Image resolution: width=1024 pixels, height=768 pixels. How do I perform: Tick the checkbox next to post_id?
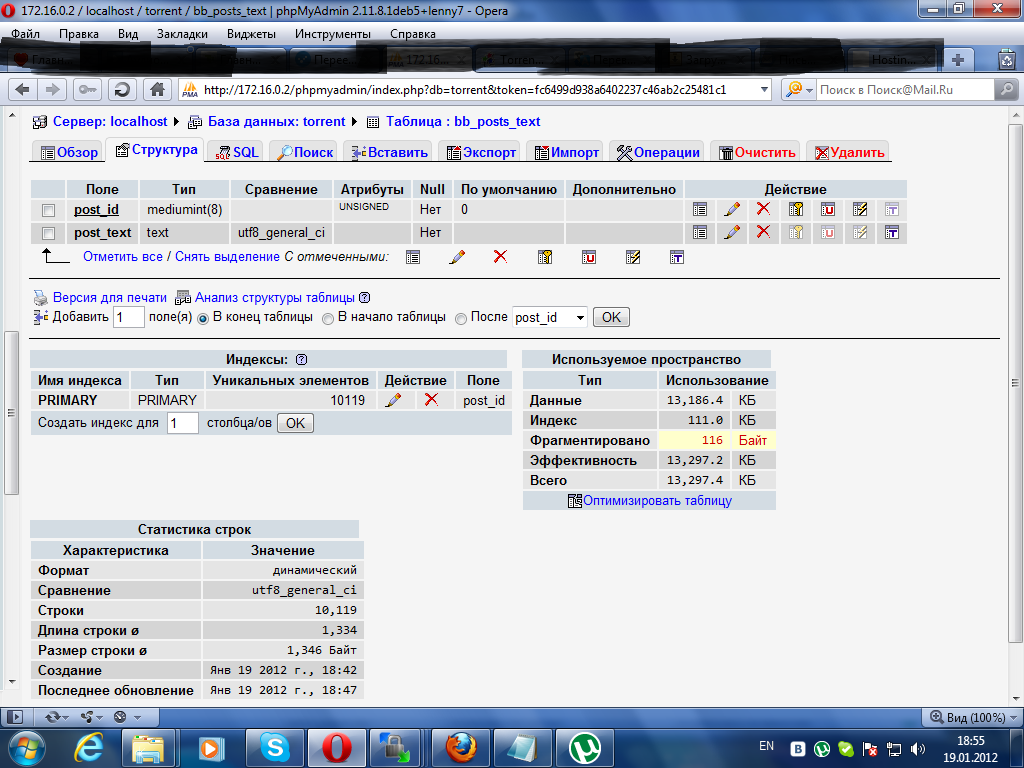click(x=48, y=210)
